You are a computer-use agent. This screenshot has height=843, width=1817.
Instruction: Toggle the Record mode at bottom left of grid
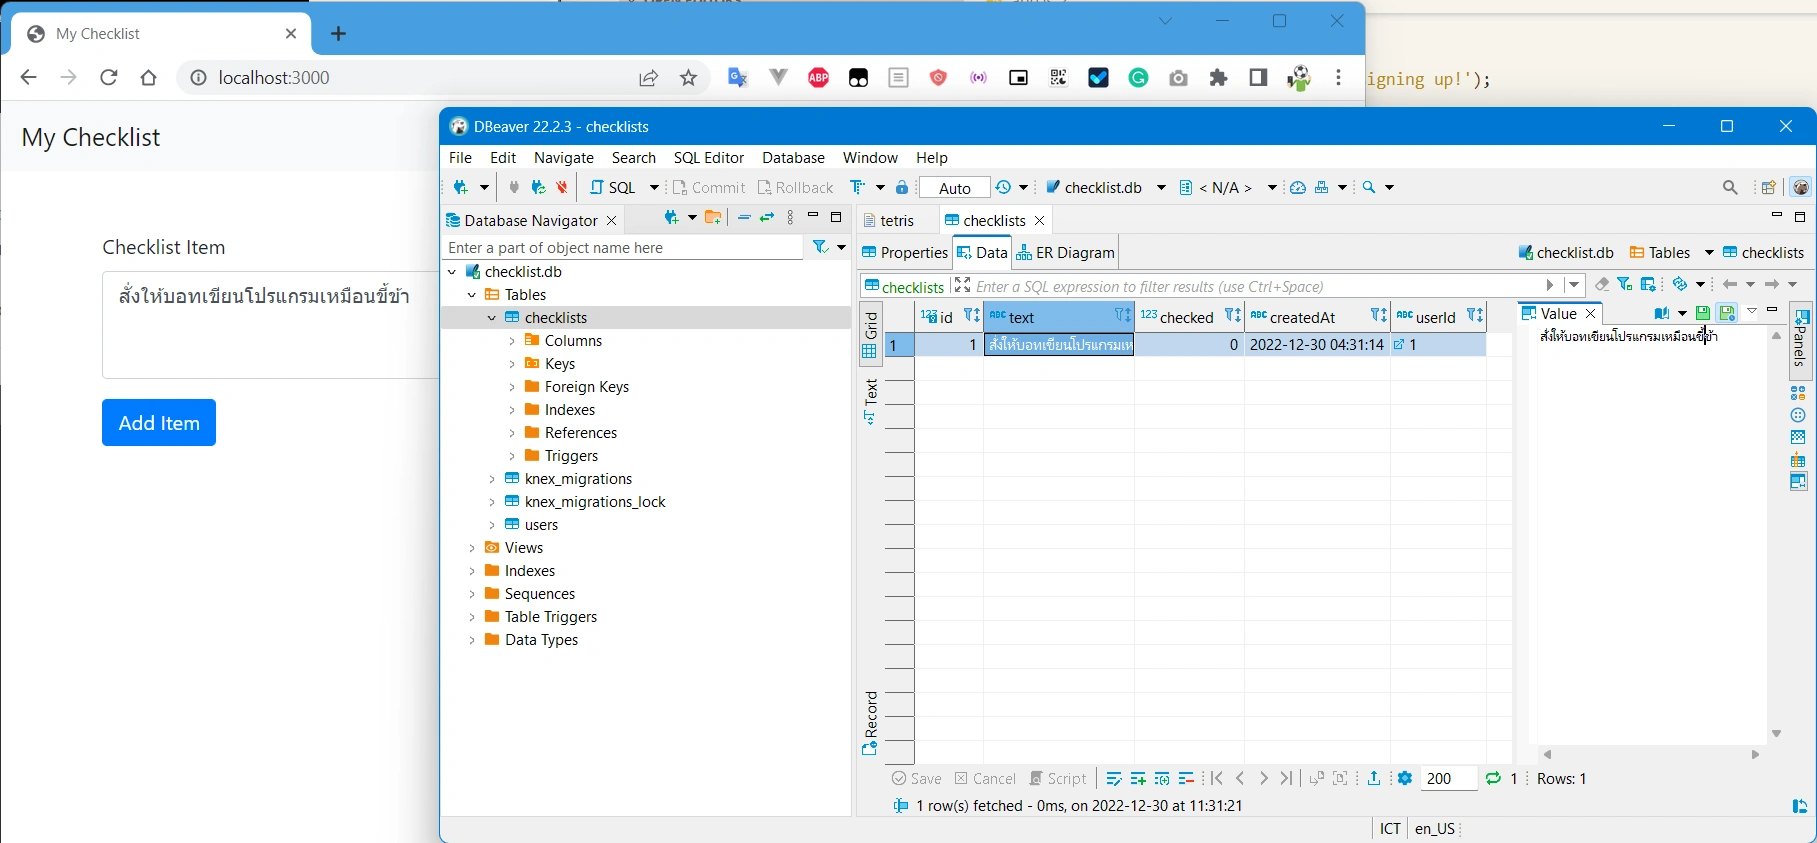[x=870, y=723]
